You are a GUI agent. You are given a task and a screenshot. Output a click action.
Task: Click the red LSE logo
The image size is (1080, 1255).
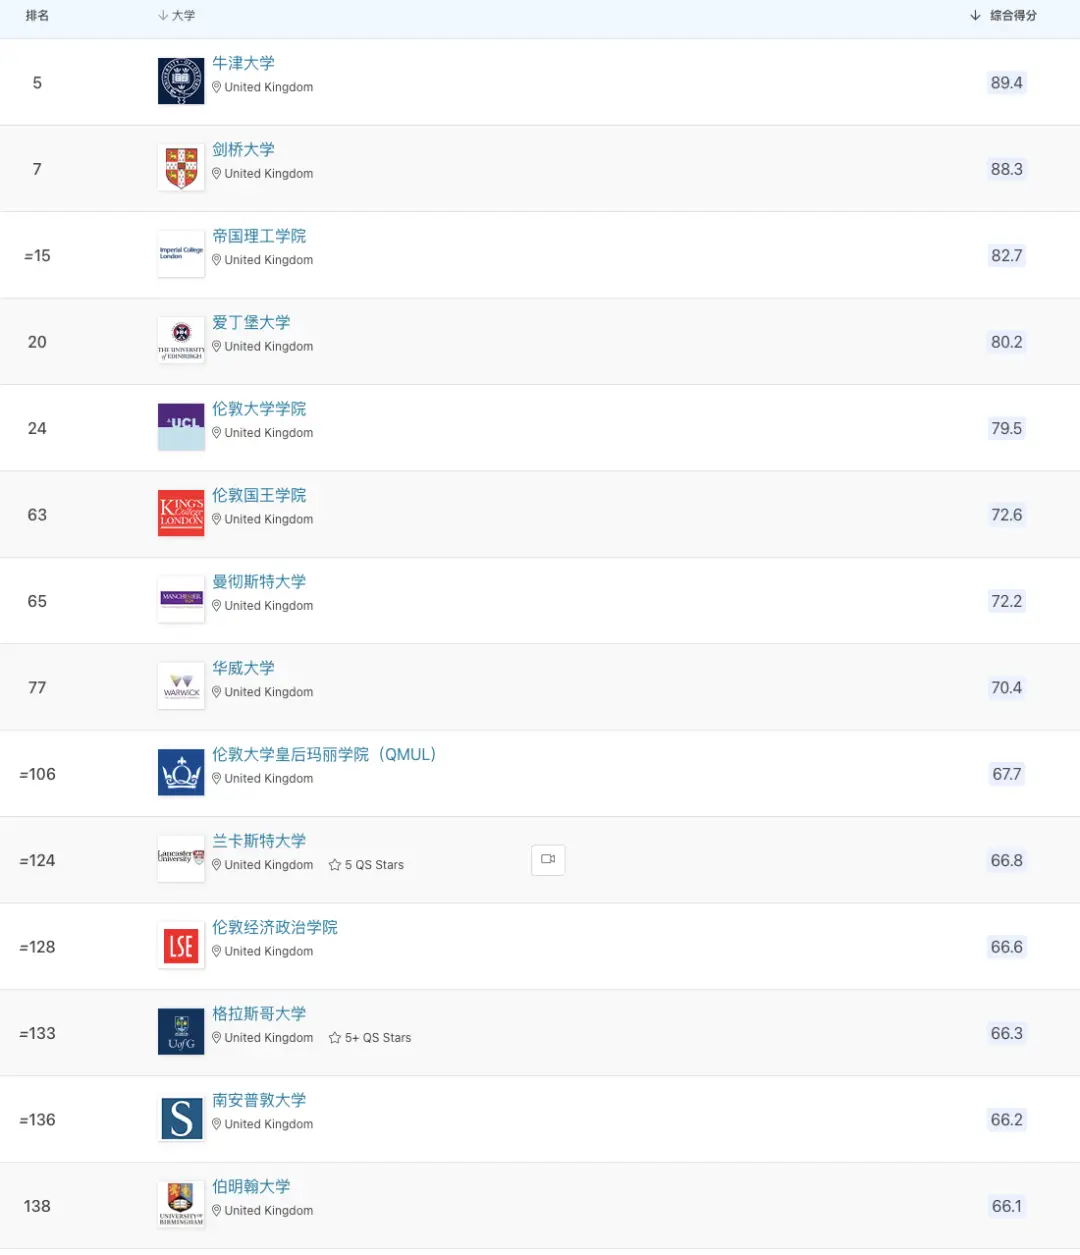(x=181, y=946)
